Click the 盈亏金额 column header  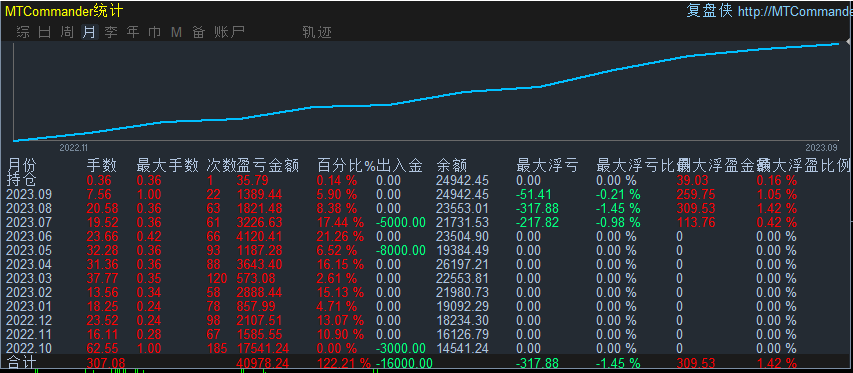(x=268, y=165)
